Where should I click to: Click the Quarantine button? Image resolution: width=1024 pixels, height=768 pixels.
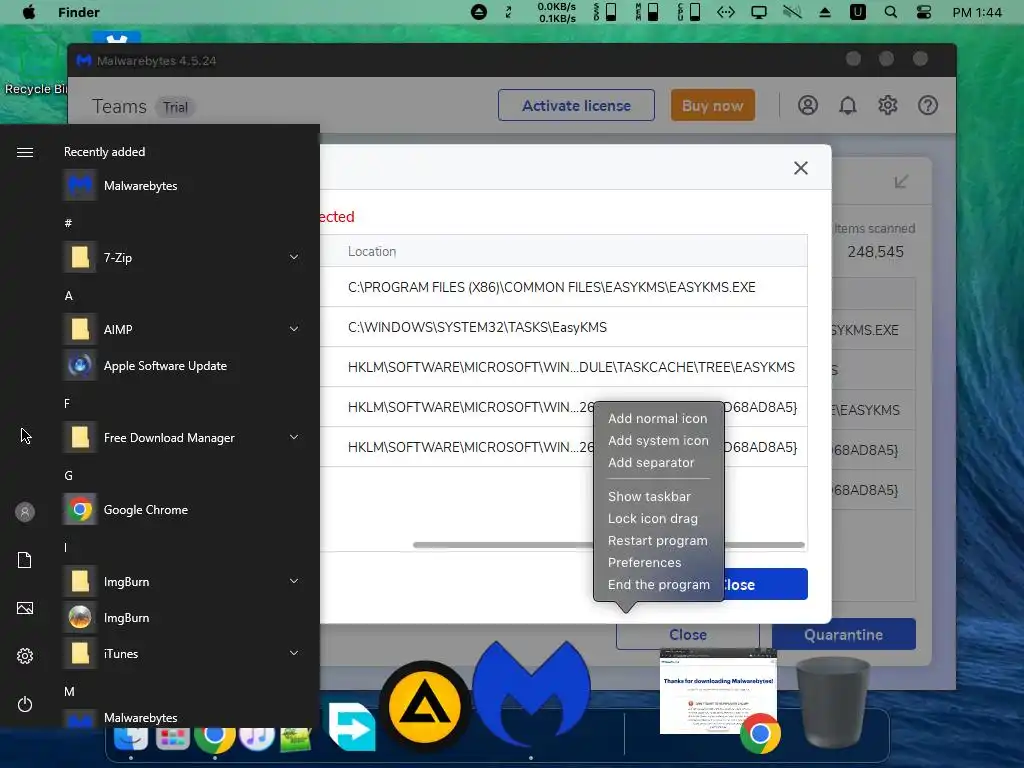point(844,635)
